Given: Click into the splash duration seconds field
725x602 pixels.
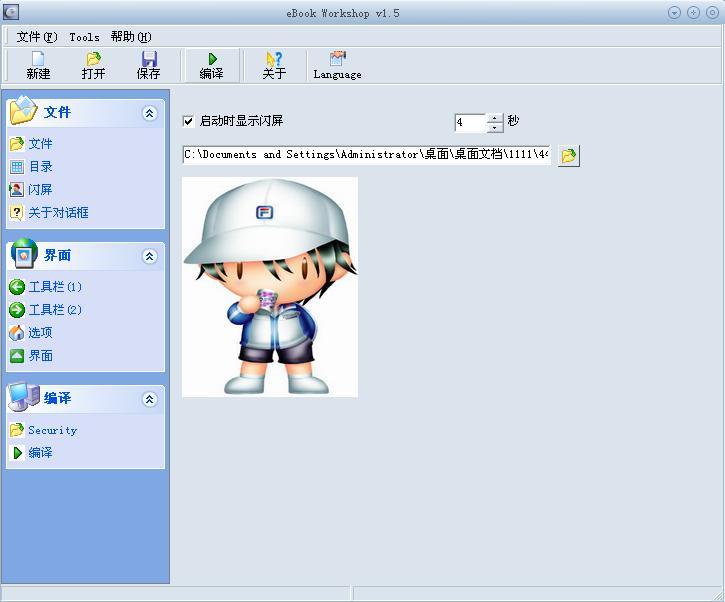Looking at the screenshot, I should click(470, 123).
